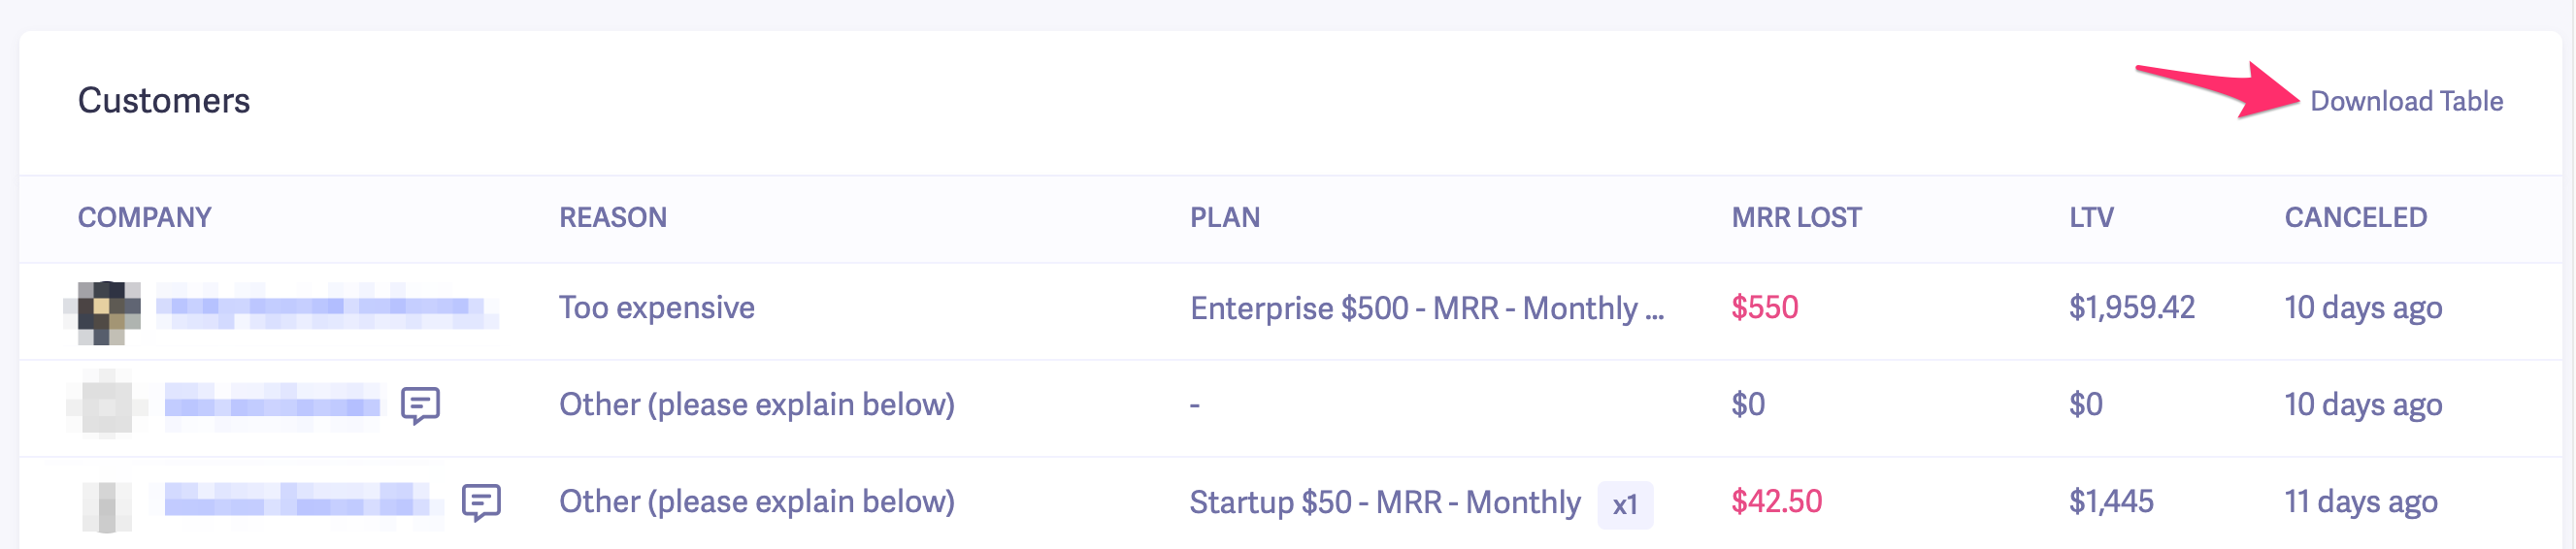Open blurred company name in Enterprise $500 row
This screenshot has width=2576, height=549.
pos(325,307)
